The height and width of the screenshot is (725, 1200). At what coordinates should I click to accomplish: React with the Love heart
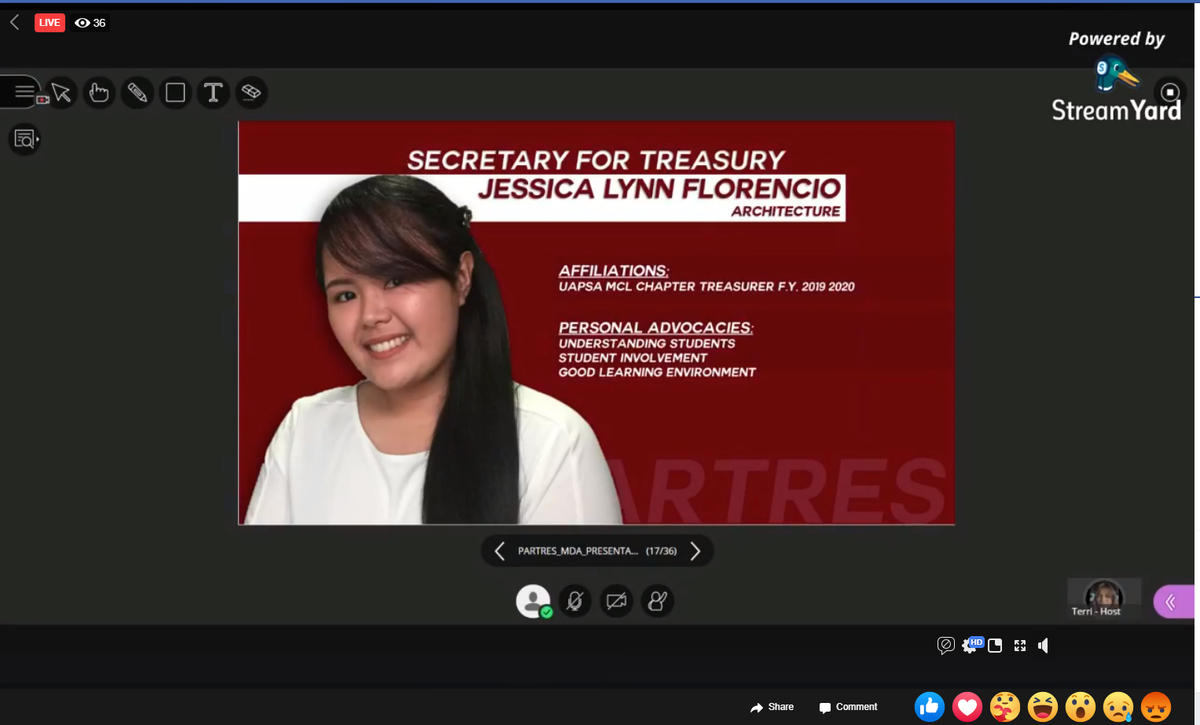tap(967, 707)
